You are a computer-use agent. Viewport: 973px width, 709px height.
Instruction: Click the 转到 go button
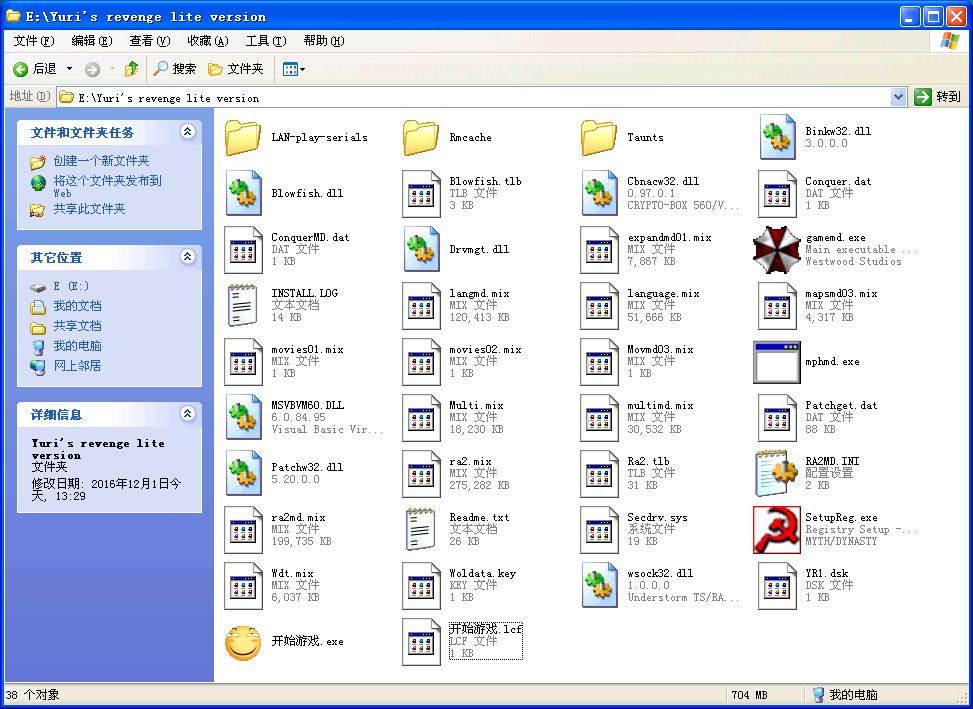coord(937,97)
